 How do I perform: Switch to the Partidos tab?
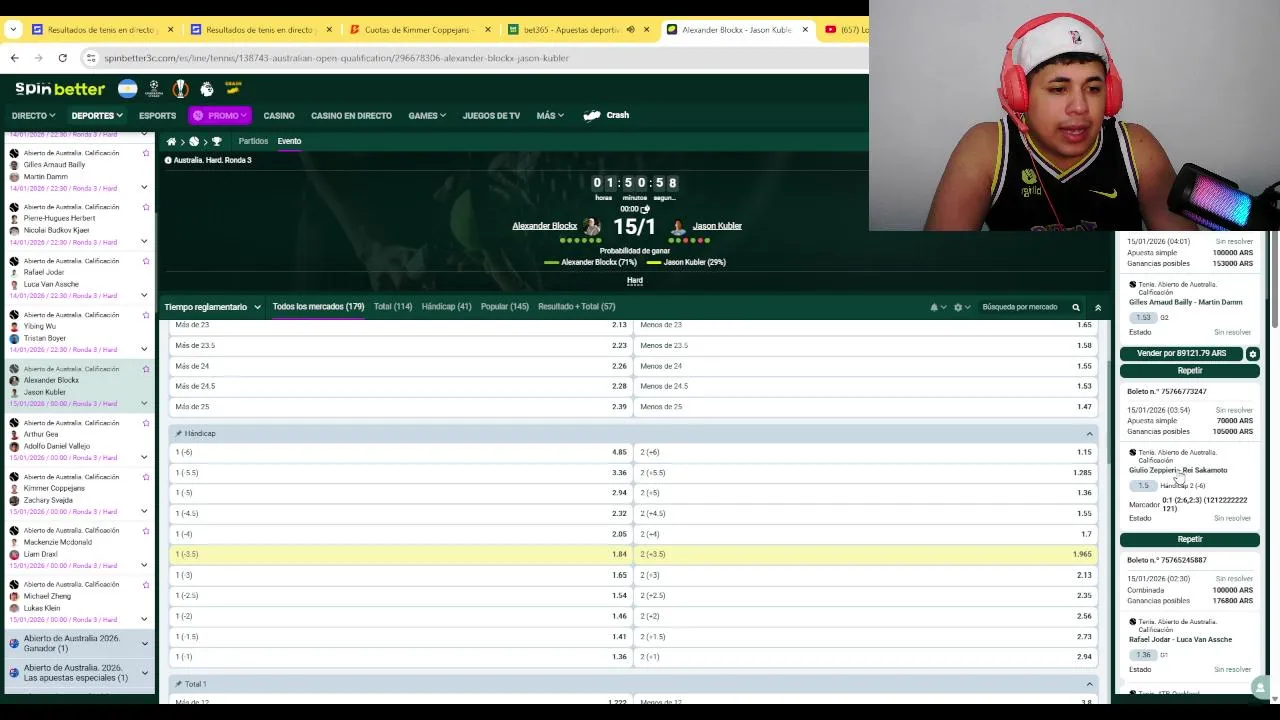pyautogui.click(x=253, y=141)
